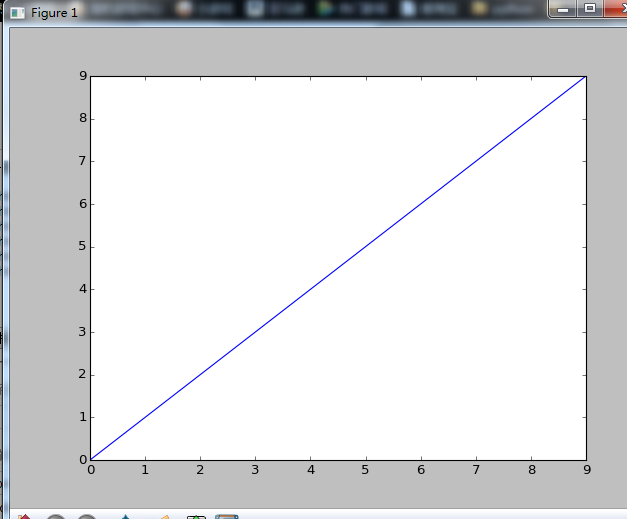Maximize the Figure 1 window
This screenshot has height=519, width=627.
[589, 9]
